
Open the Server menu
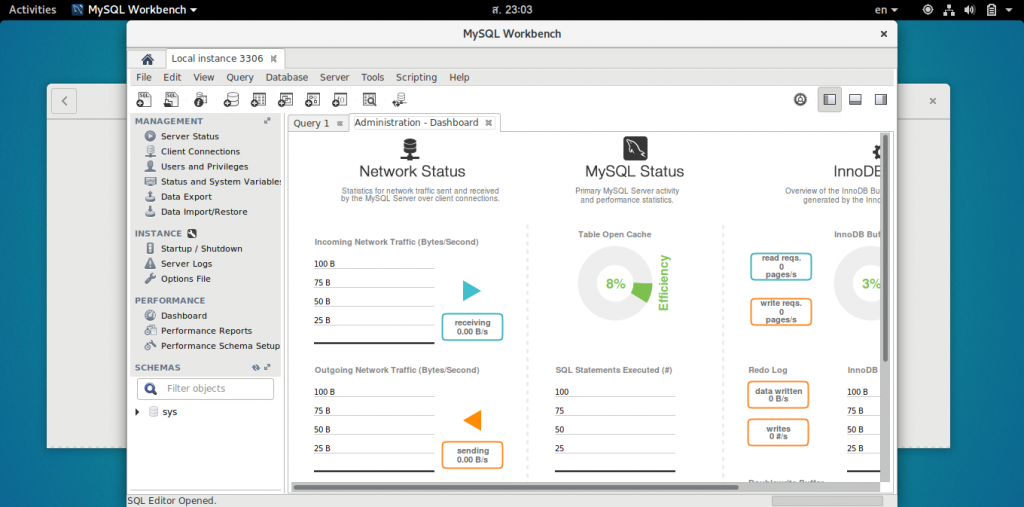[334, 77]
